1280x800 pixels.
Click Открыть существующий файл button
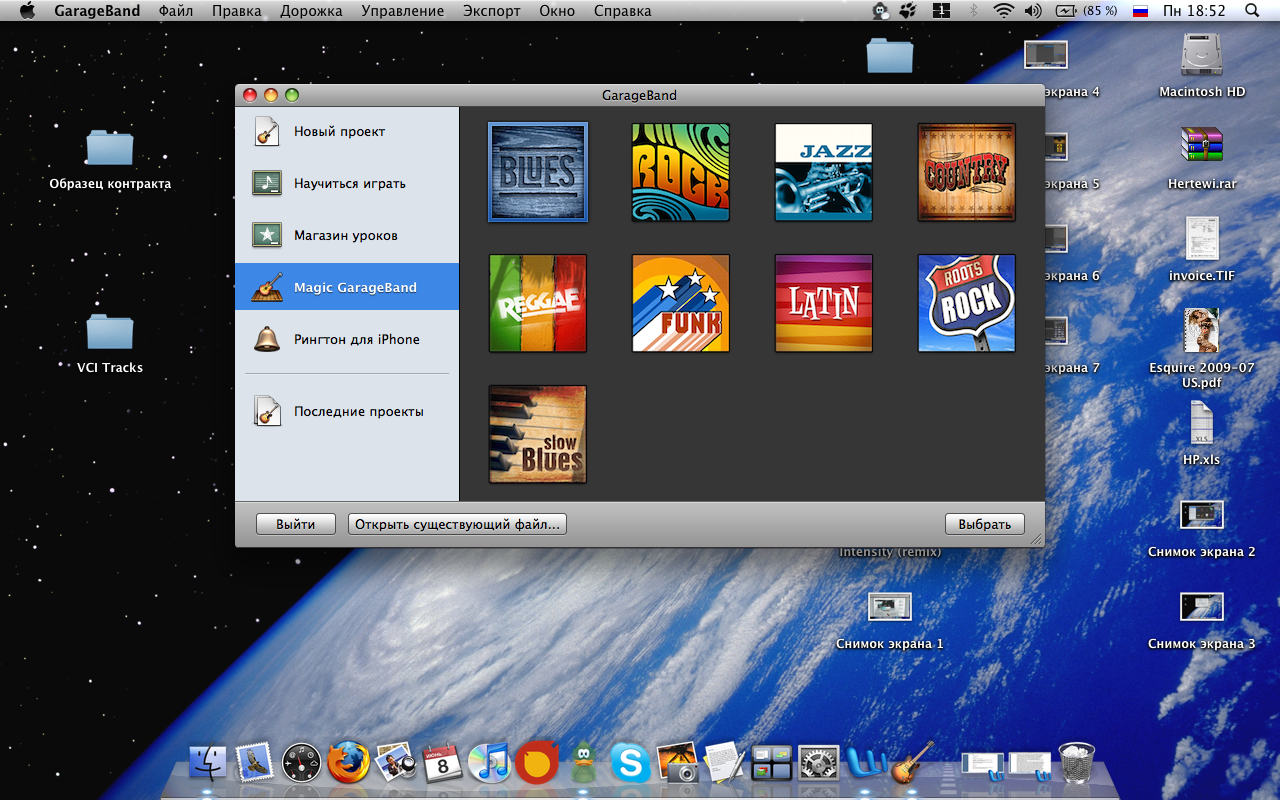(457, 524)
